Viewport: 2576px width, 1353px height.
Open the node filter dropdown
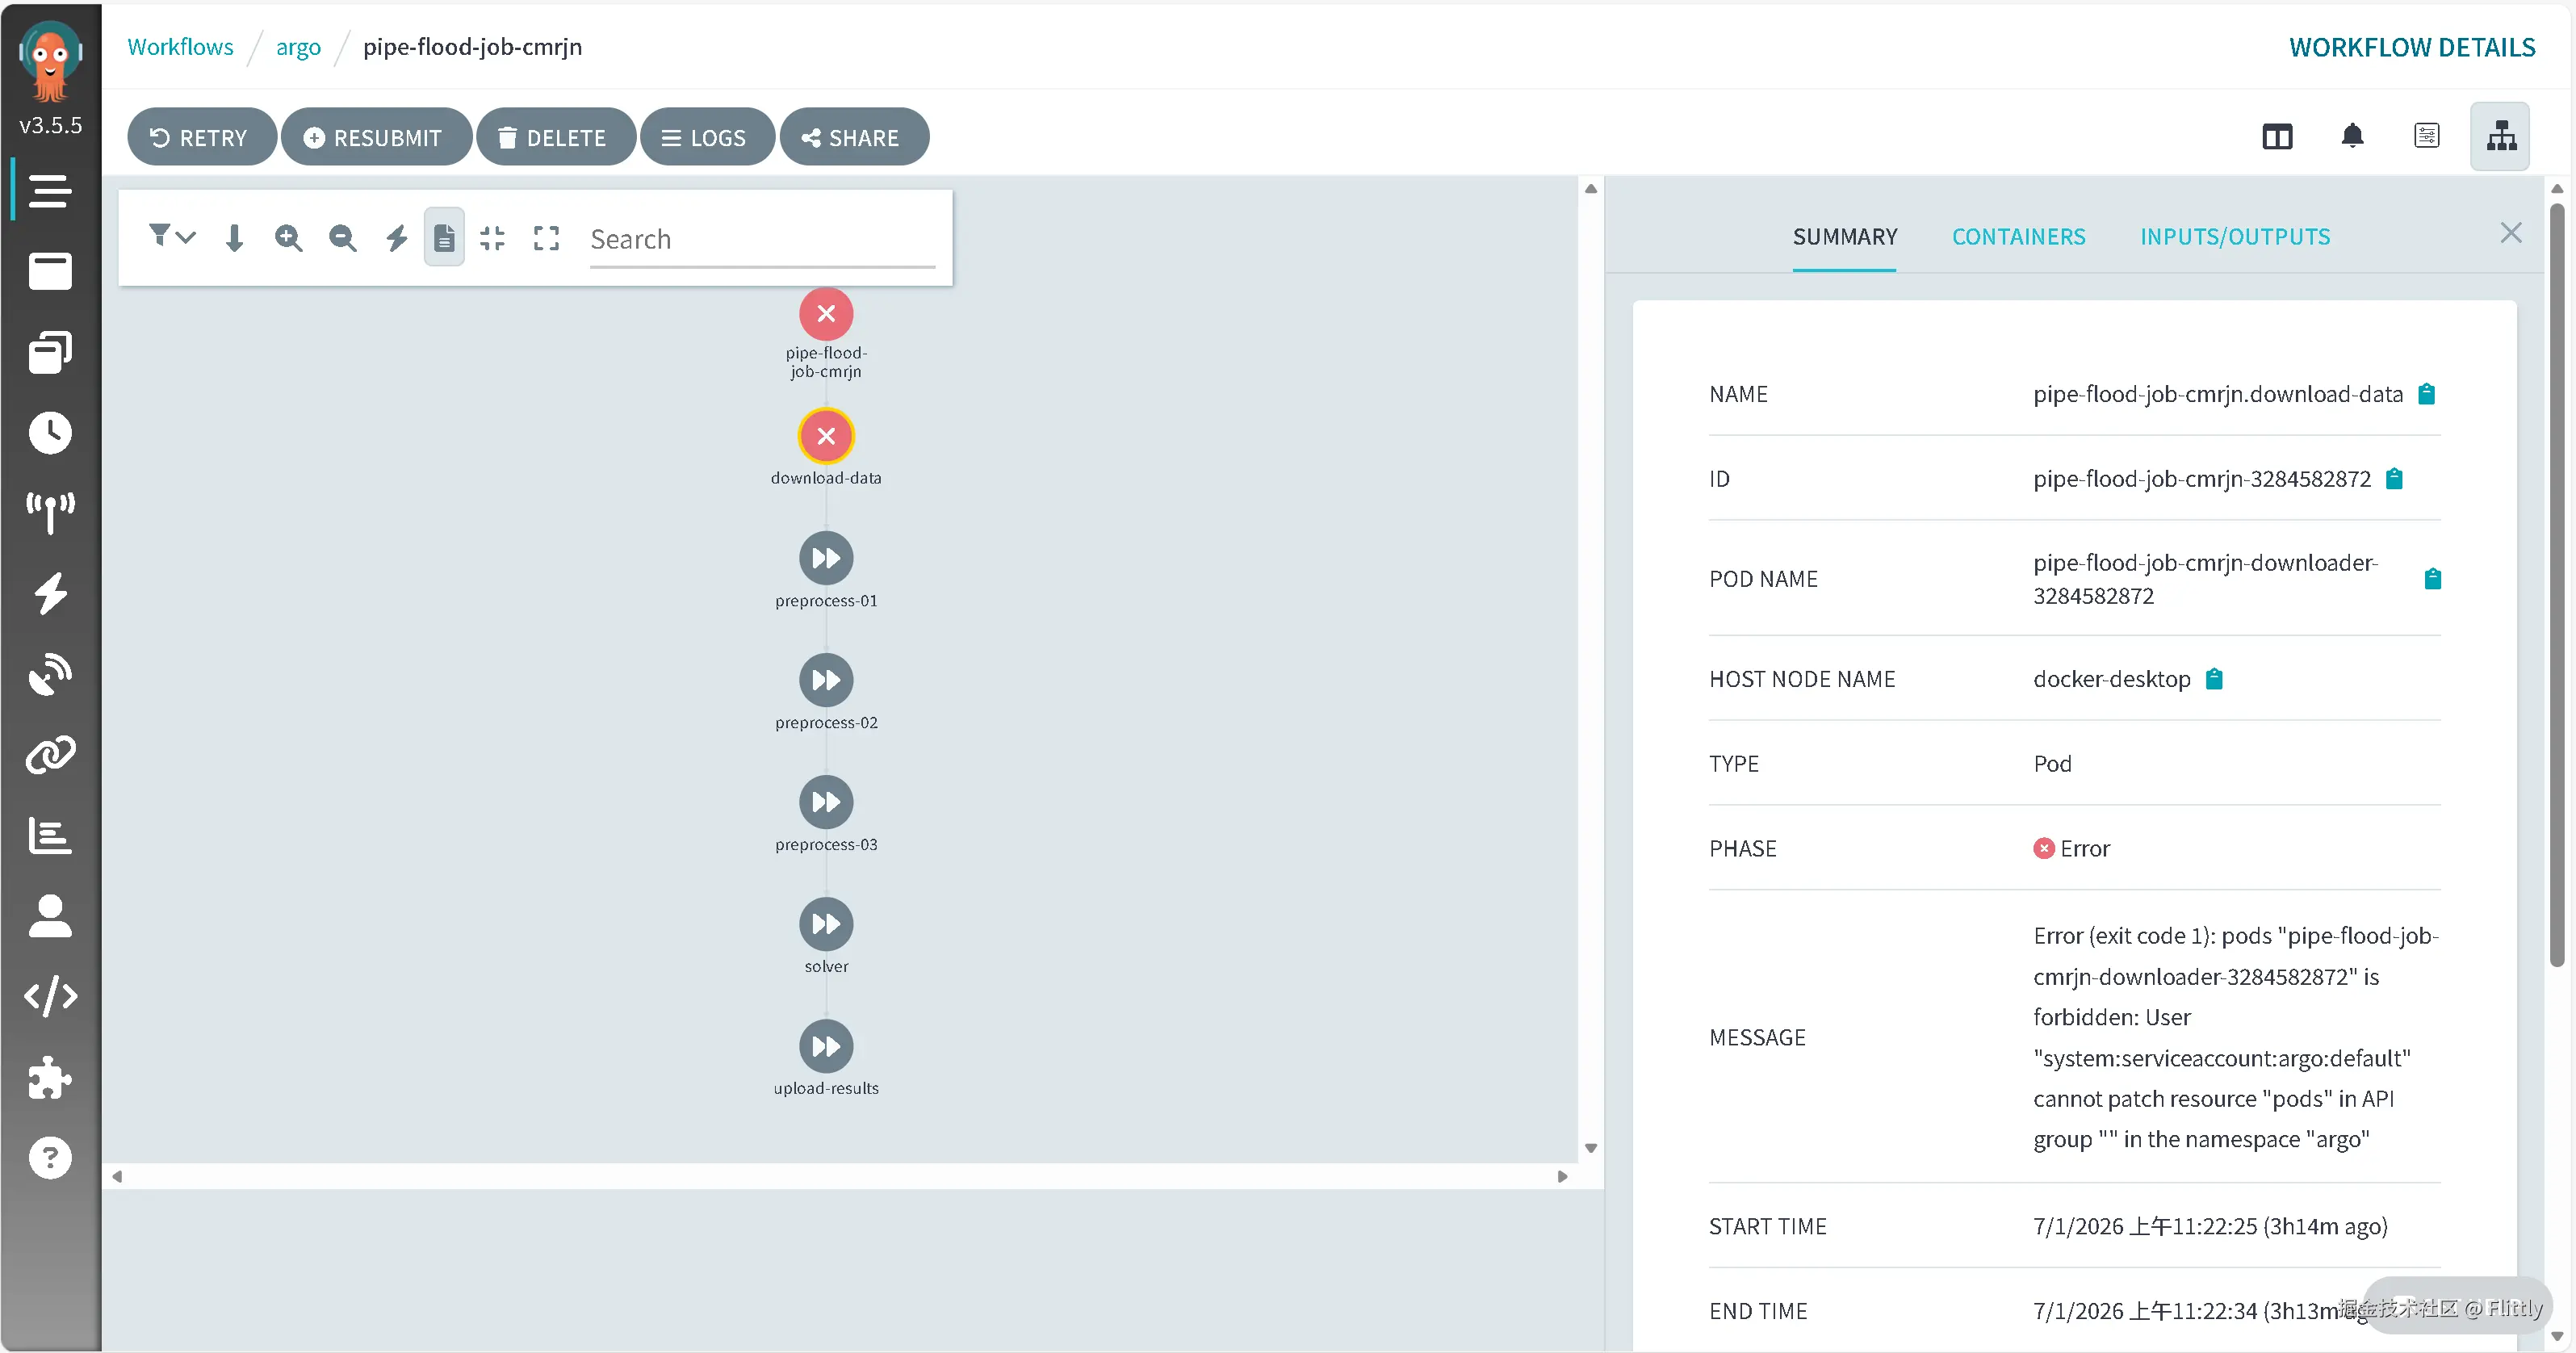171,237
